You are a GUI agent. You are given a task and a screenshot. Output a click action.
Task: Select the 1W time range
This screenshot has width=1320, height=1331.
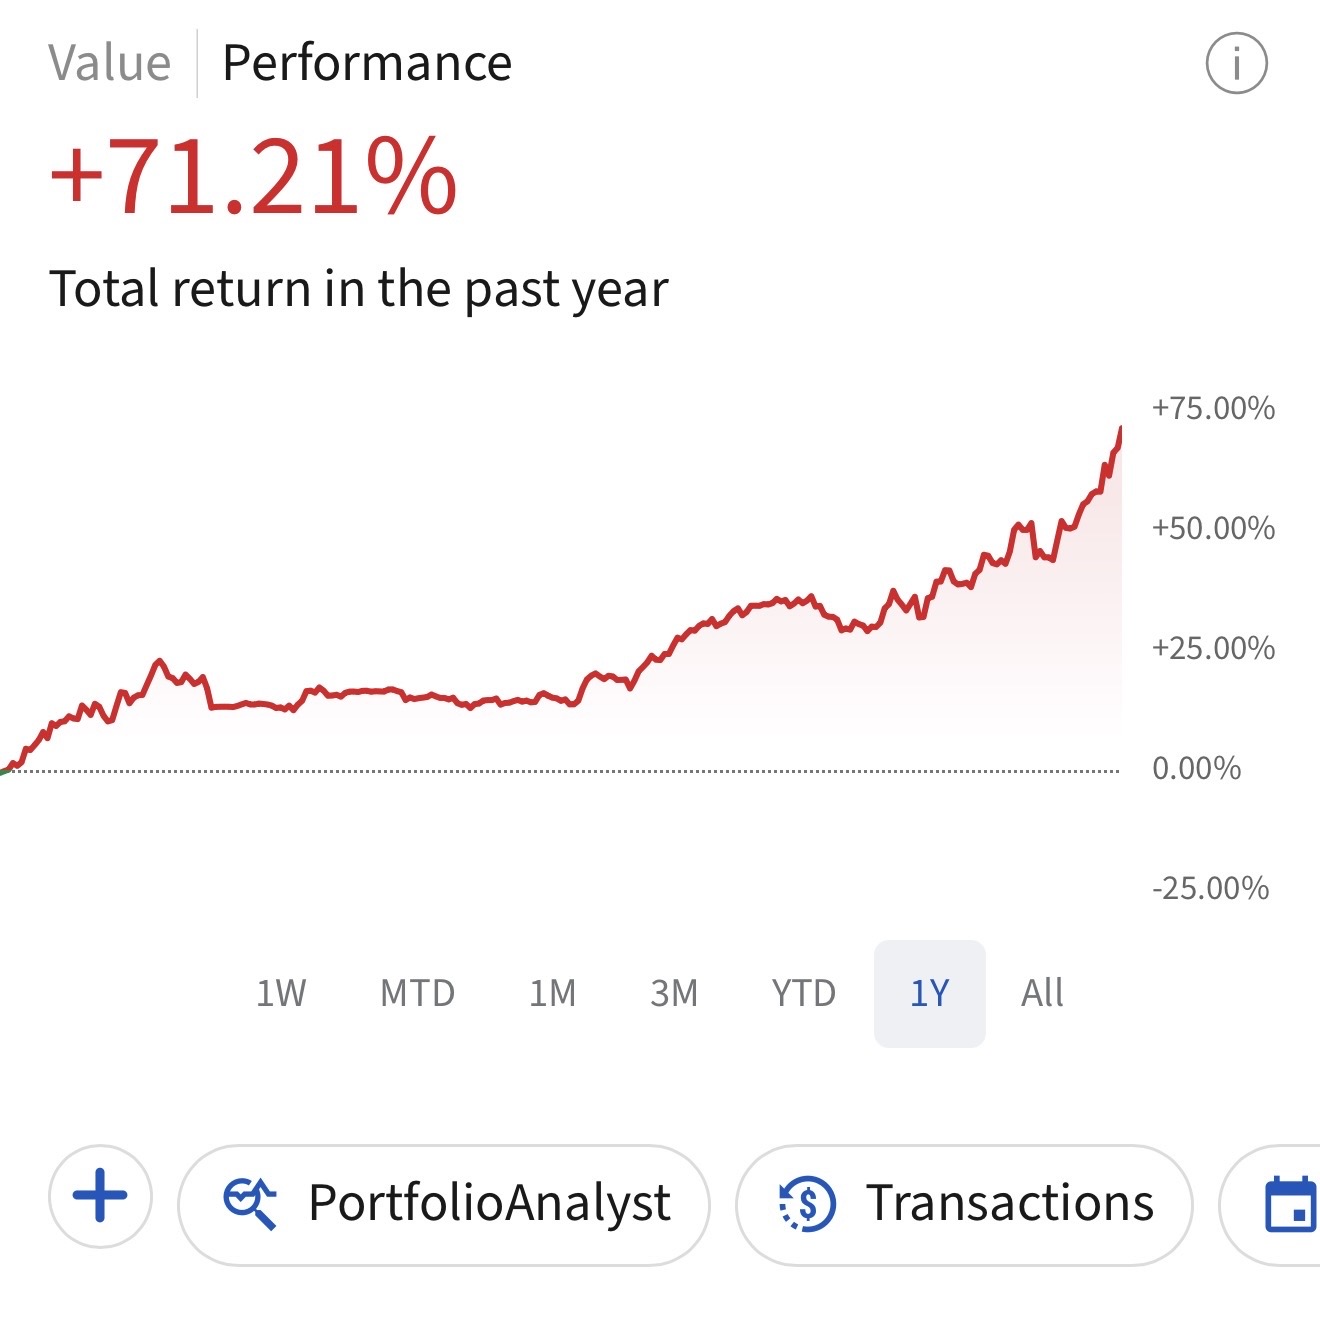281,993
